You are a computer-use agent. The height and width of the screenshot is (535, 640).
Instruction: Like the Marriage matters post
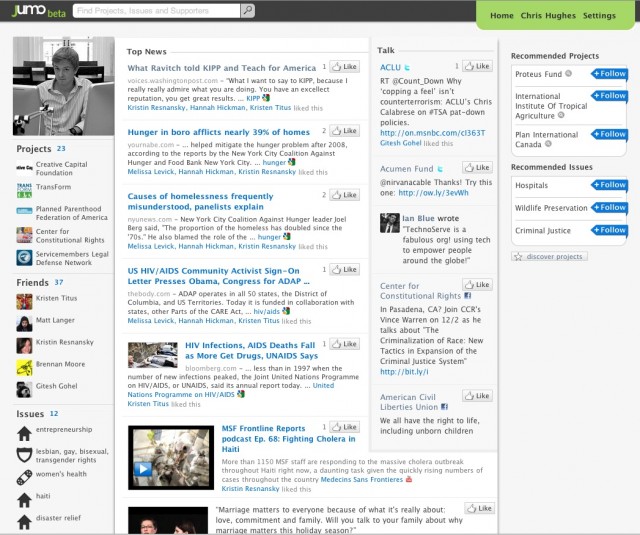(x=480, y=508)
